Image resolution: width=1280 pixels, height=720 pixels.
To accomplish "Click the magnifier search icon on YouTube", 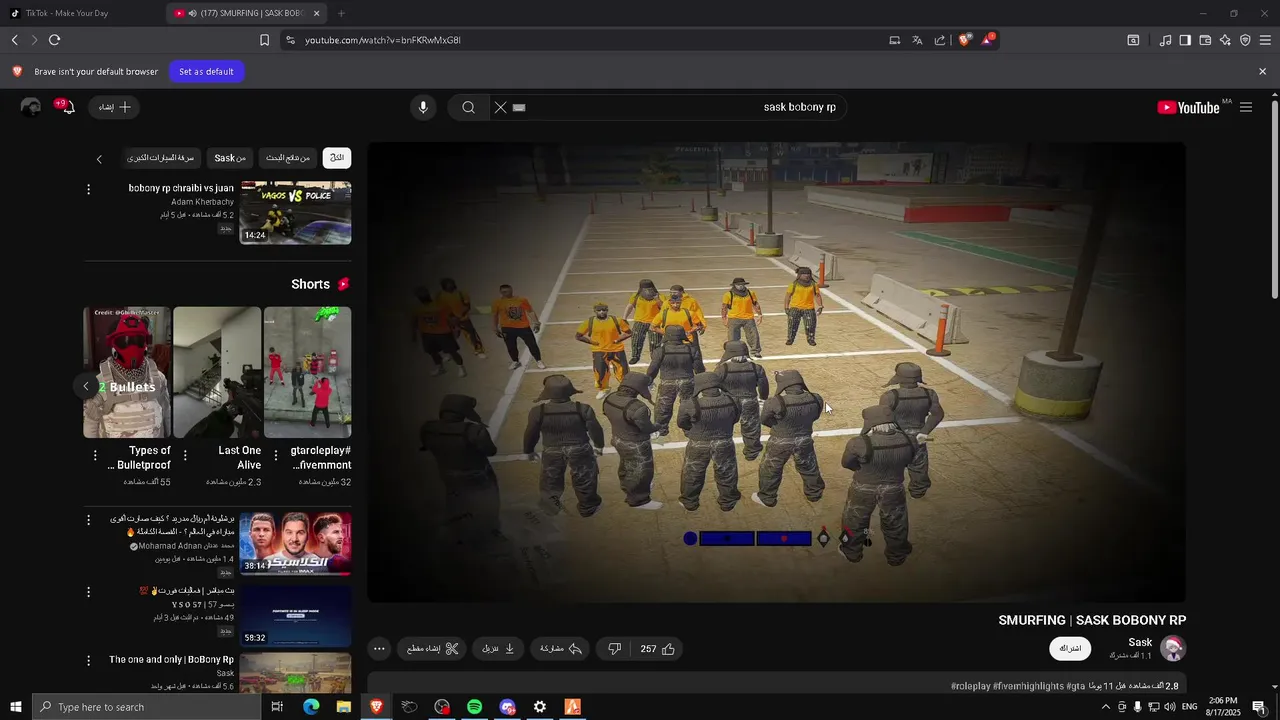I will coord(468,107).
